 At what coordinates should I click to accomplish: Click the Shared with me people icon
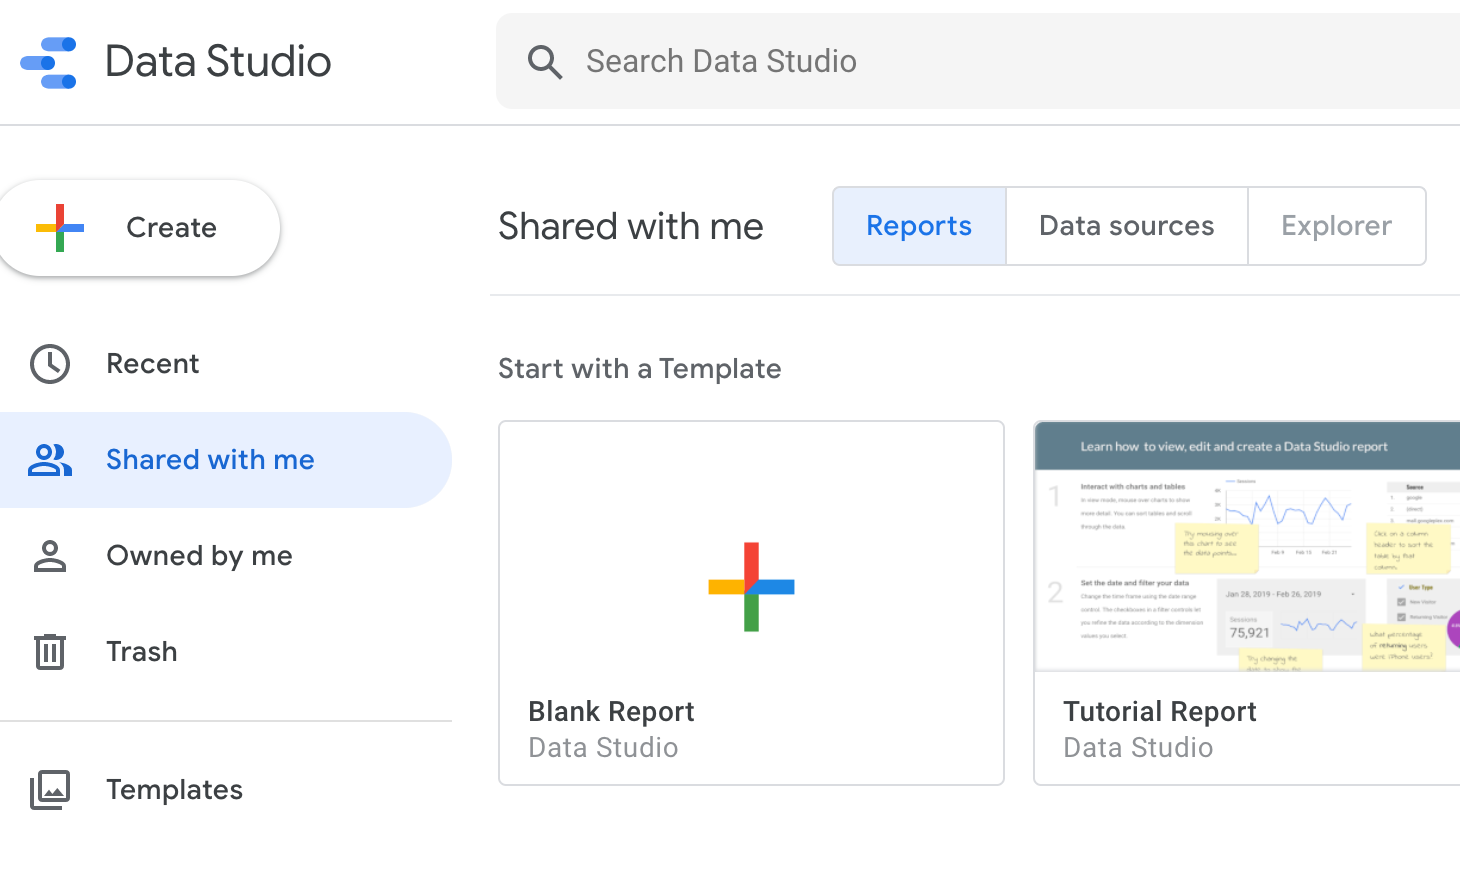[x=50, y=460]
